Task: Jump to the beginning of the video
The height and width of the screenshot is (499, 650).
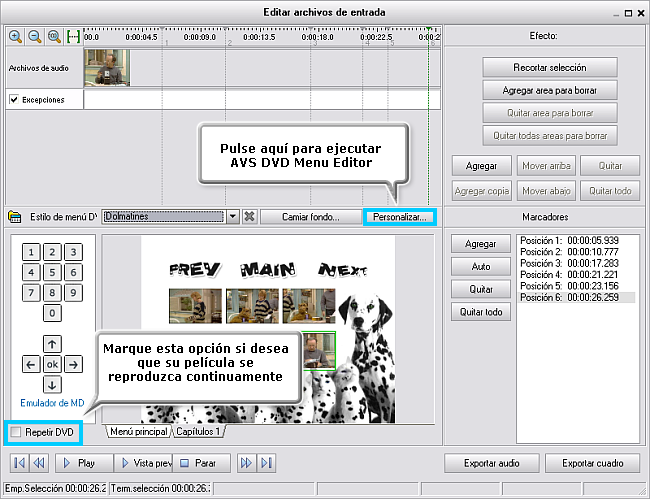Action: [19, 463]
